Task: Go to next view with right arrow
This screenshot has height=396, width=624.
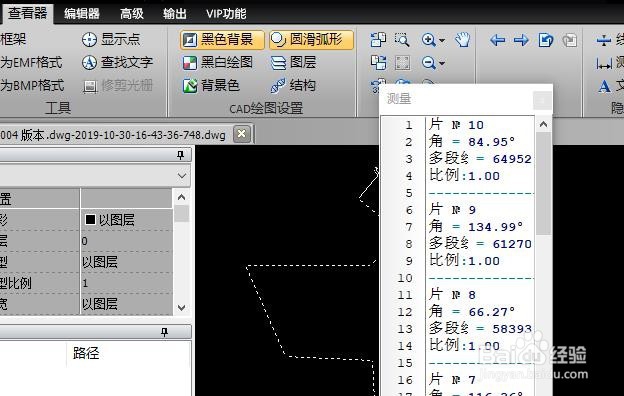Action: pos(521,40)
